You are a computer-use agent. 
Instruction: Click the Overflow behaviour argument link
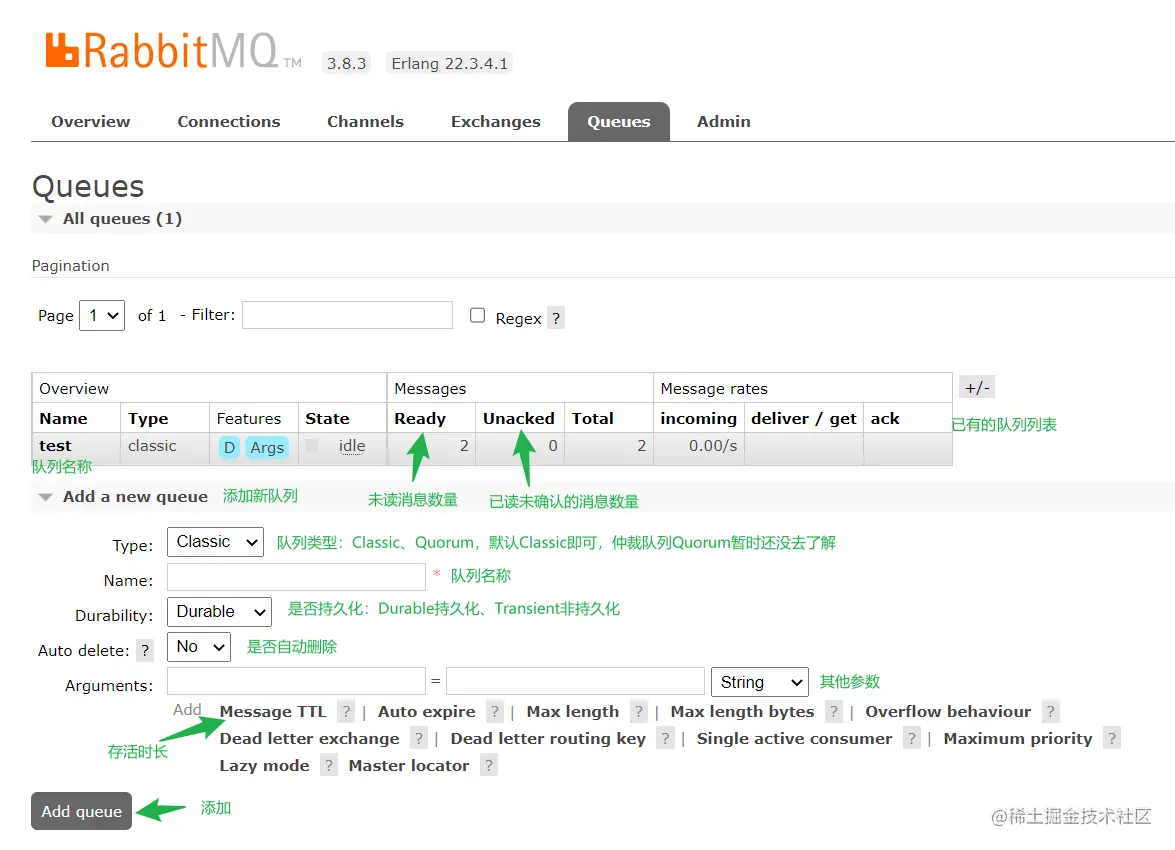pos(948,711)
